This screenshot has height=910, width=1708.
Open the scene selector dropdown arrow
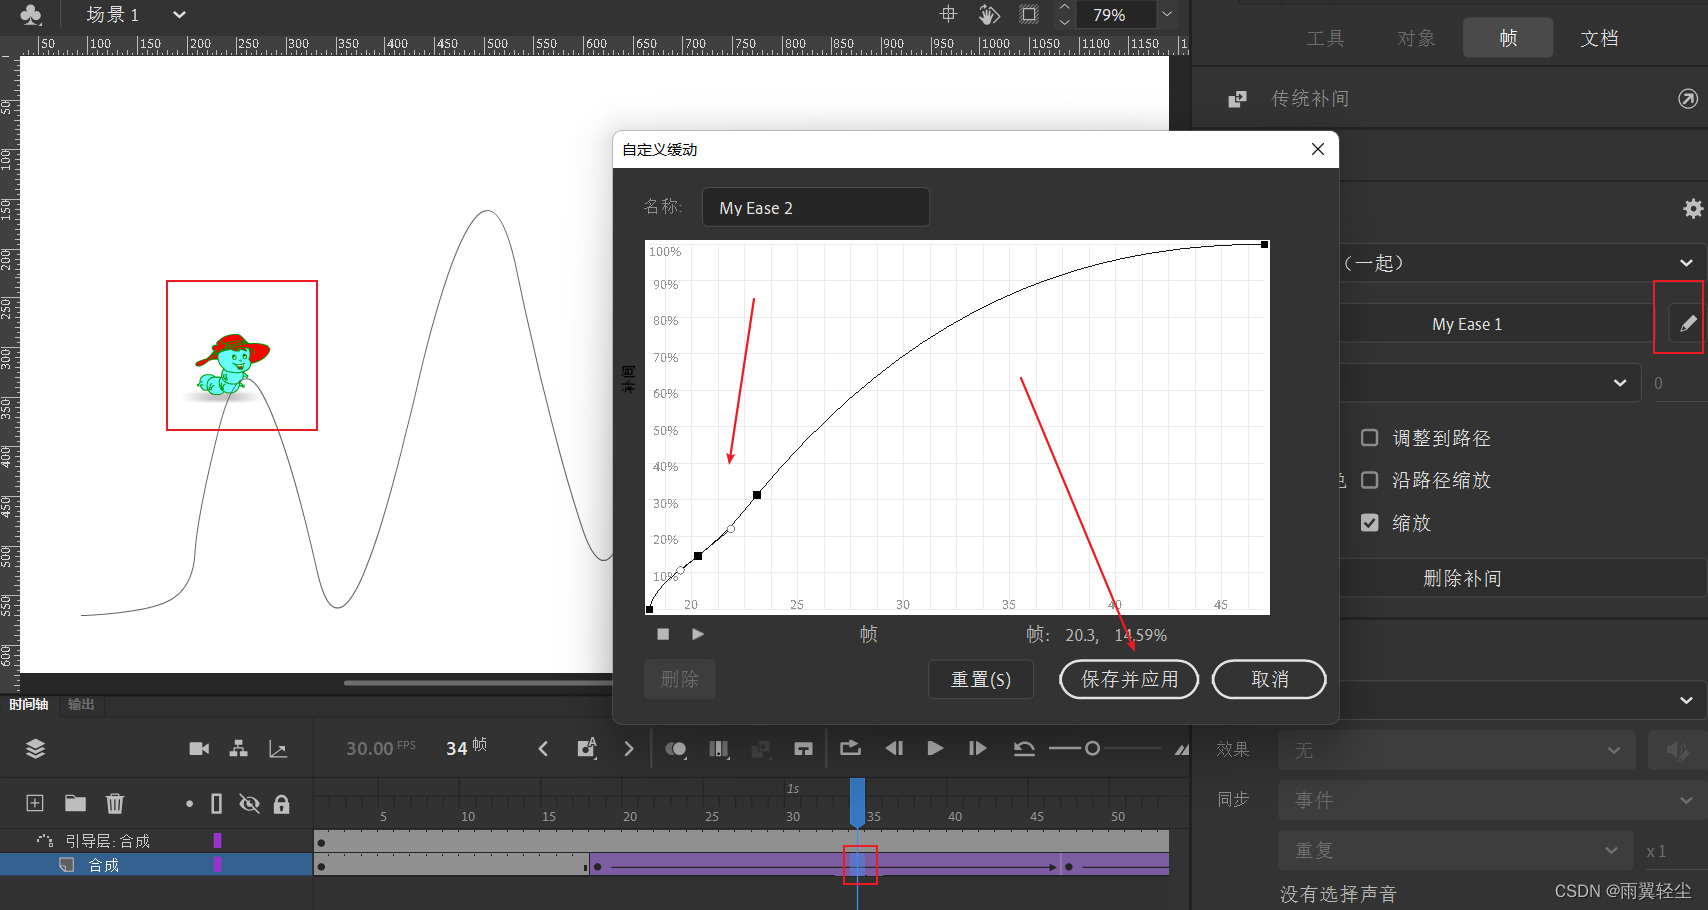pos(179,15)
